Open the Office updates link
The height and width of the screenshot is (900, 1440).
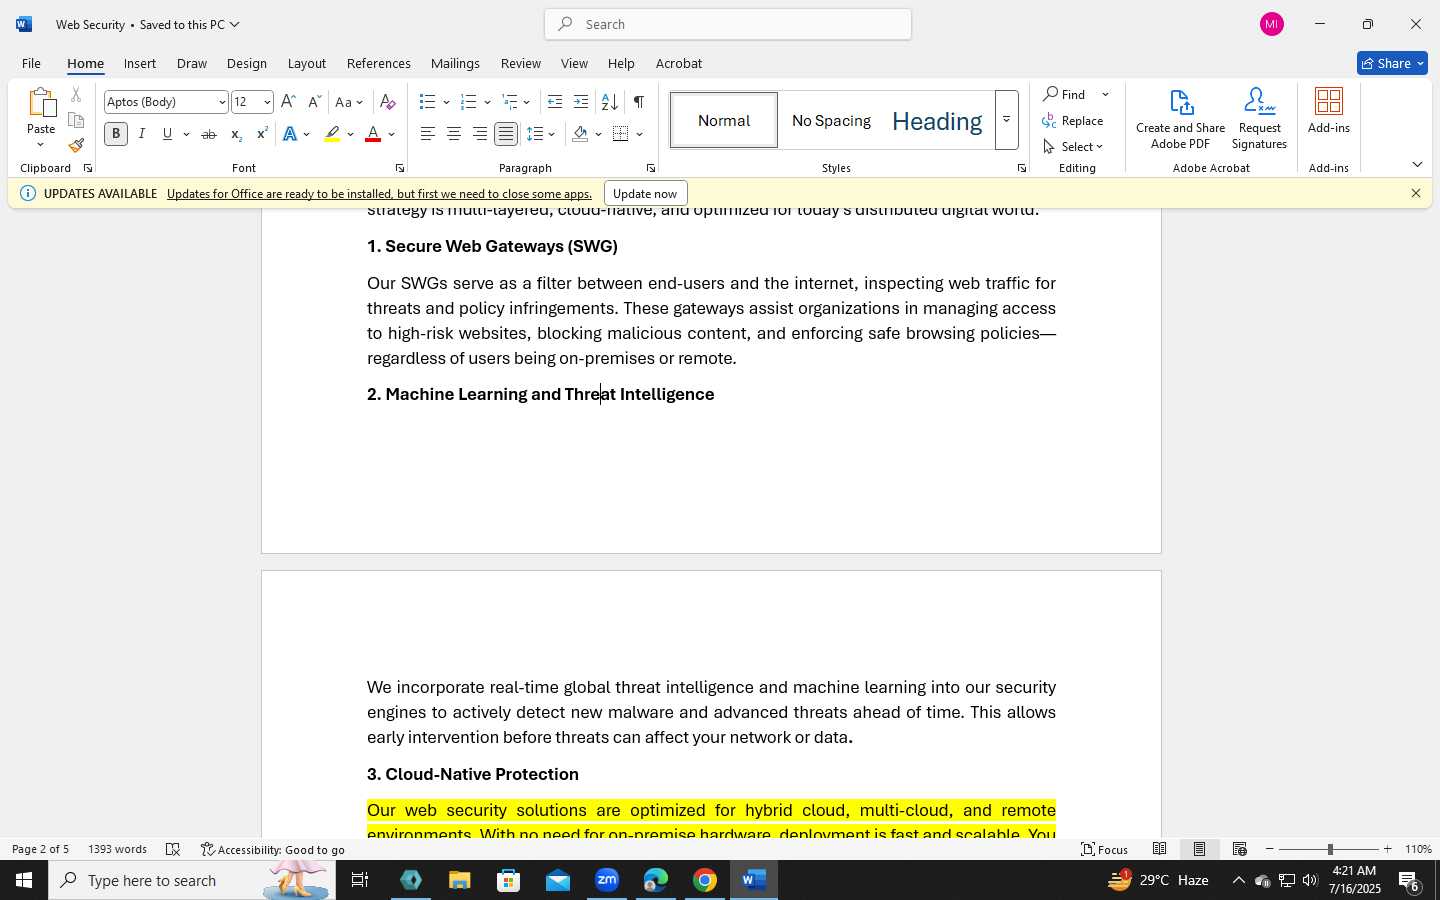[379, 193]
